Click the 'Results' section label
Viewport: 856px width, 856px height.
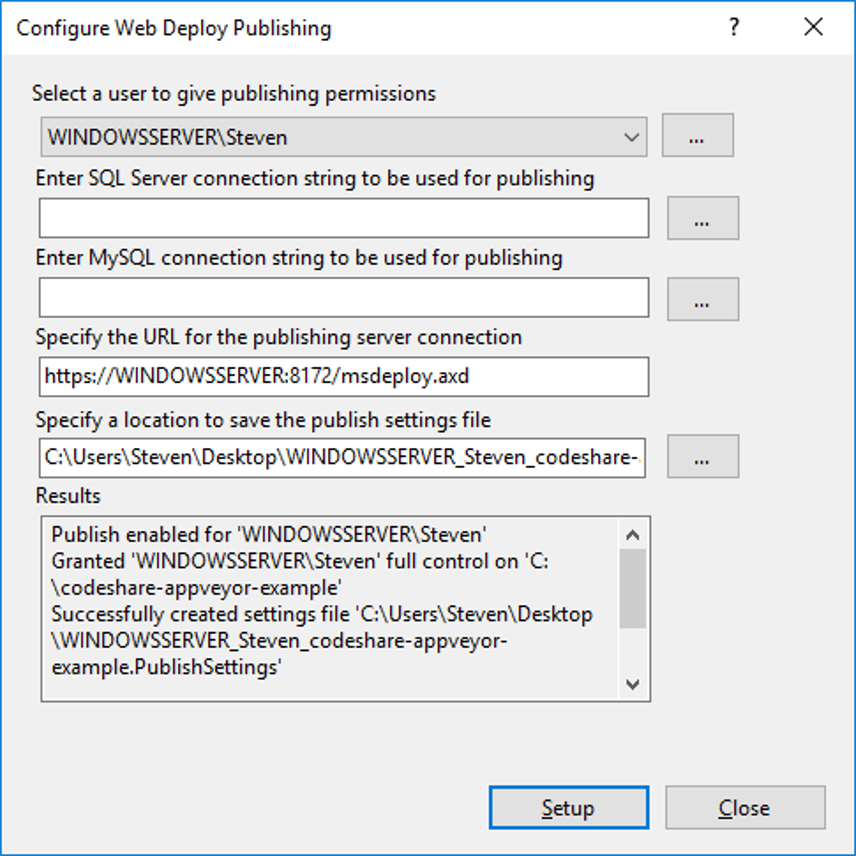[x=68, y=496]
